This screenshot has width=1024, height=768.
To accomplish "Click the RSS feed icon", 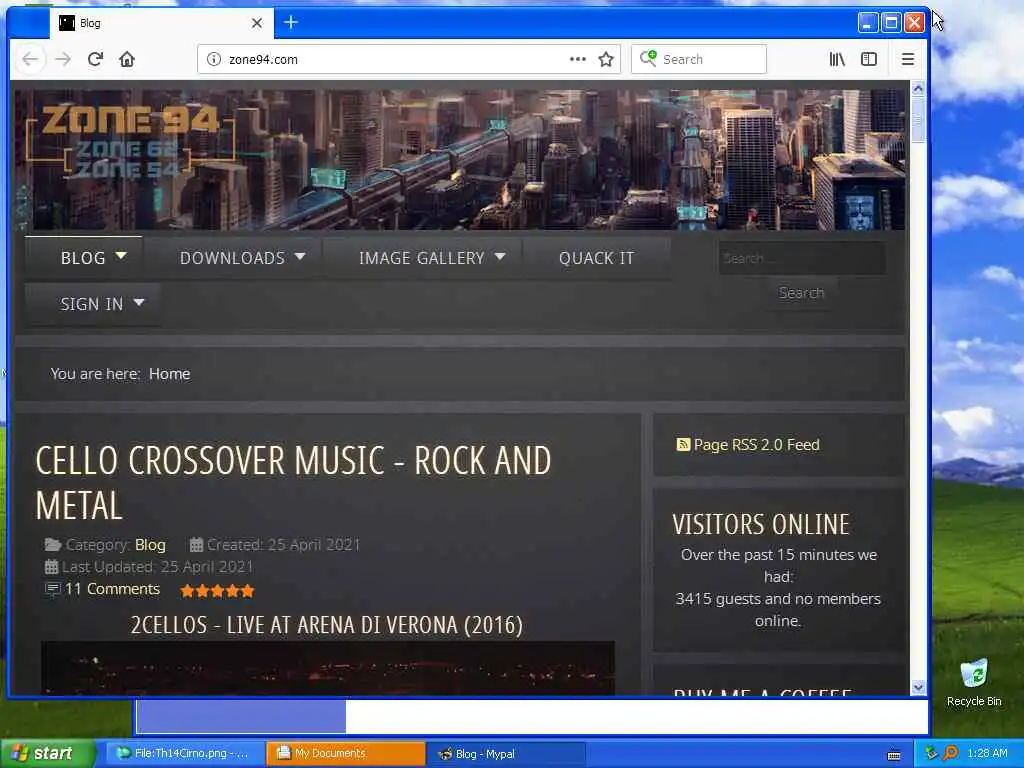I will pyautogui.click(x=683, y=445).
